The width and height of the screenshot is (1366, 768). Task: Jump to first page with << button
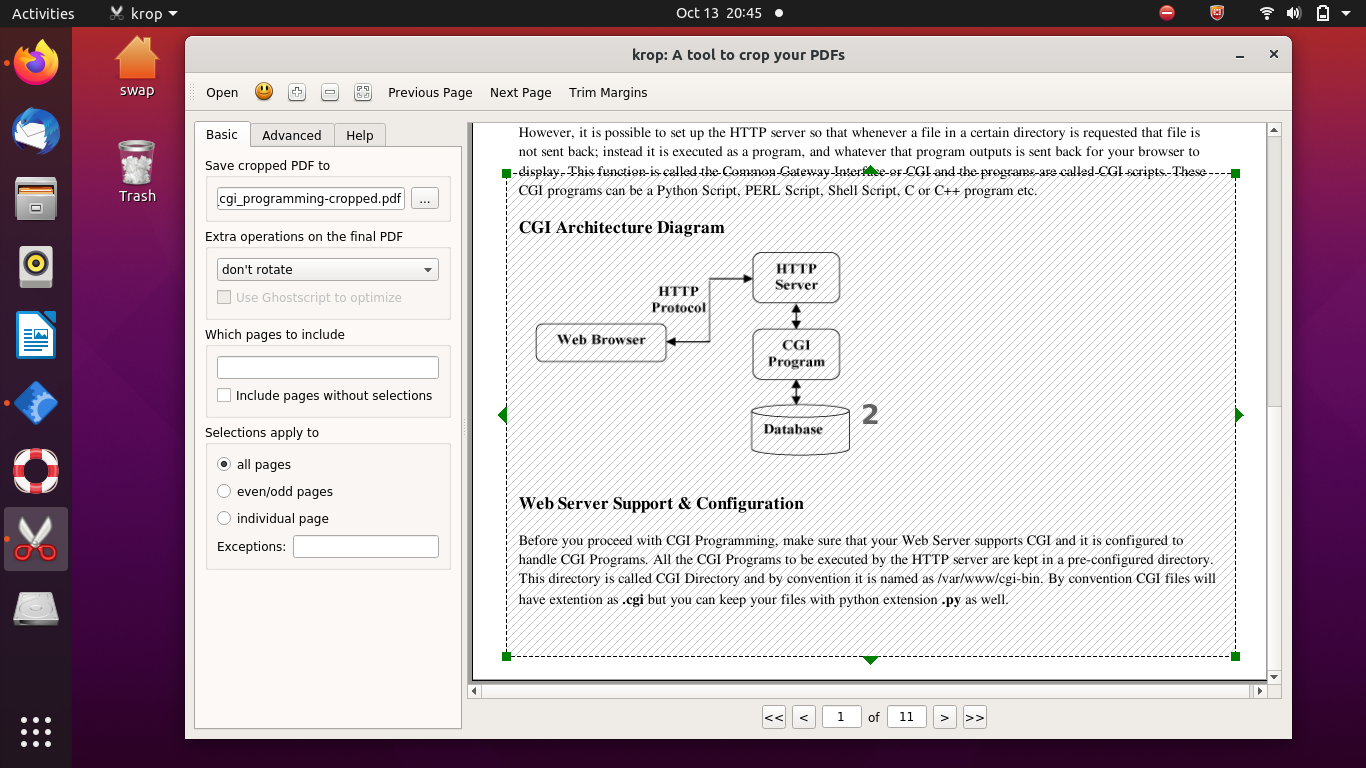pos(773,717)
